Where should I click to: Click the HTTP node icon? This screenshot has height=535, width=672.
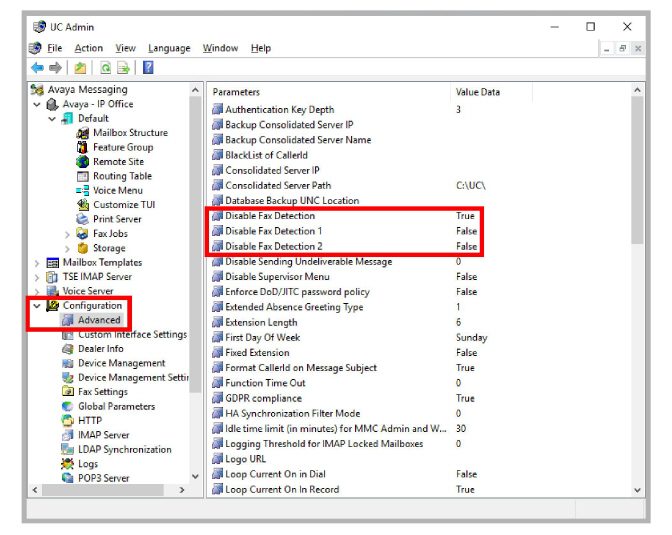(x=67, y=421)
